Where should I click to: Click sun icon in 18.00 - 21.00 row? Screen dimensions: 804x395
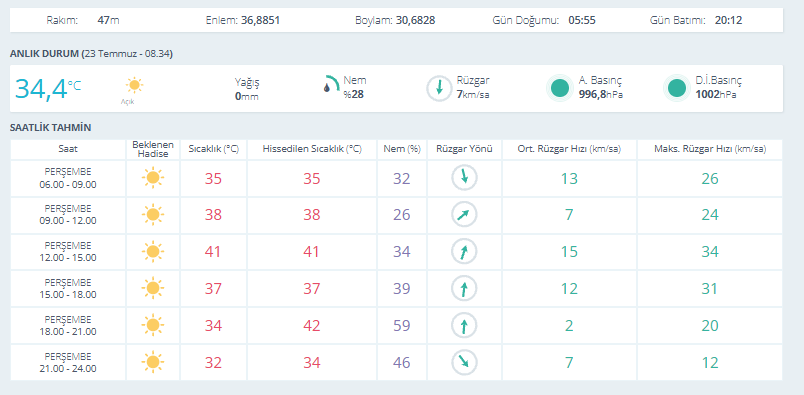[x=153, y=325]
